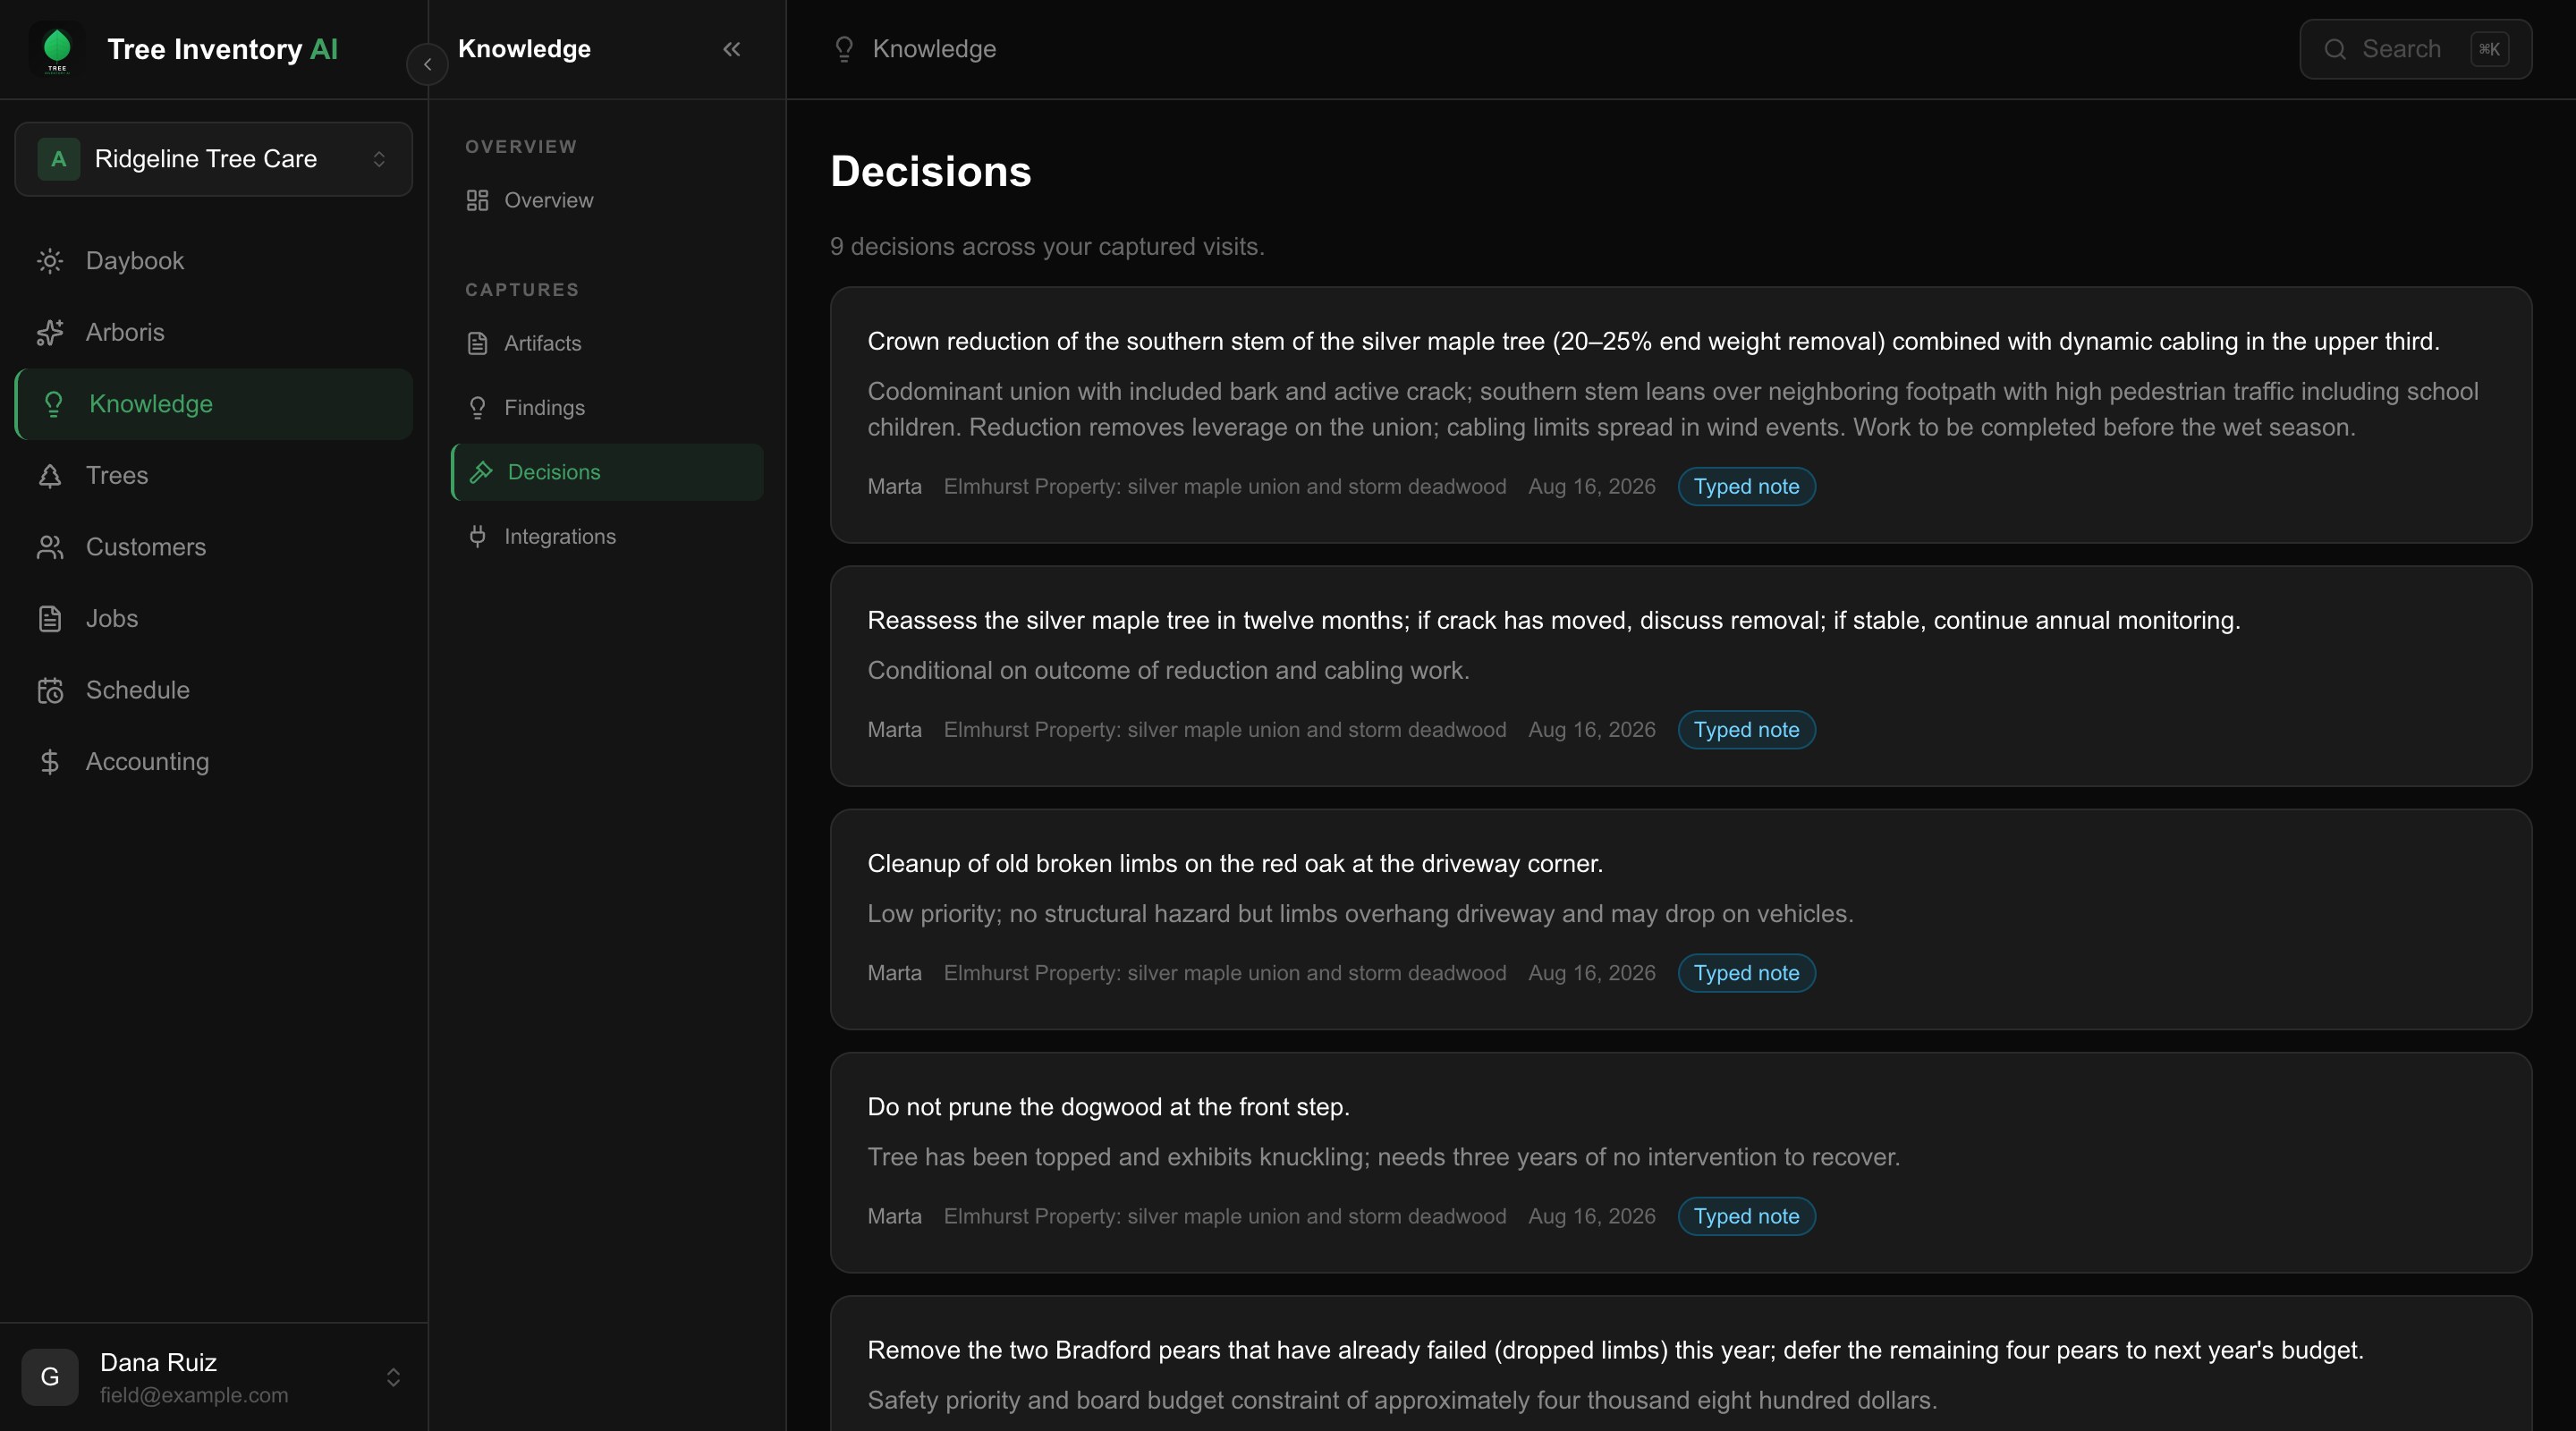Click Typed note badge on the red oak card

1746,973
